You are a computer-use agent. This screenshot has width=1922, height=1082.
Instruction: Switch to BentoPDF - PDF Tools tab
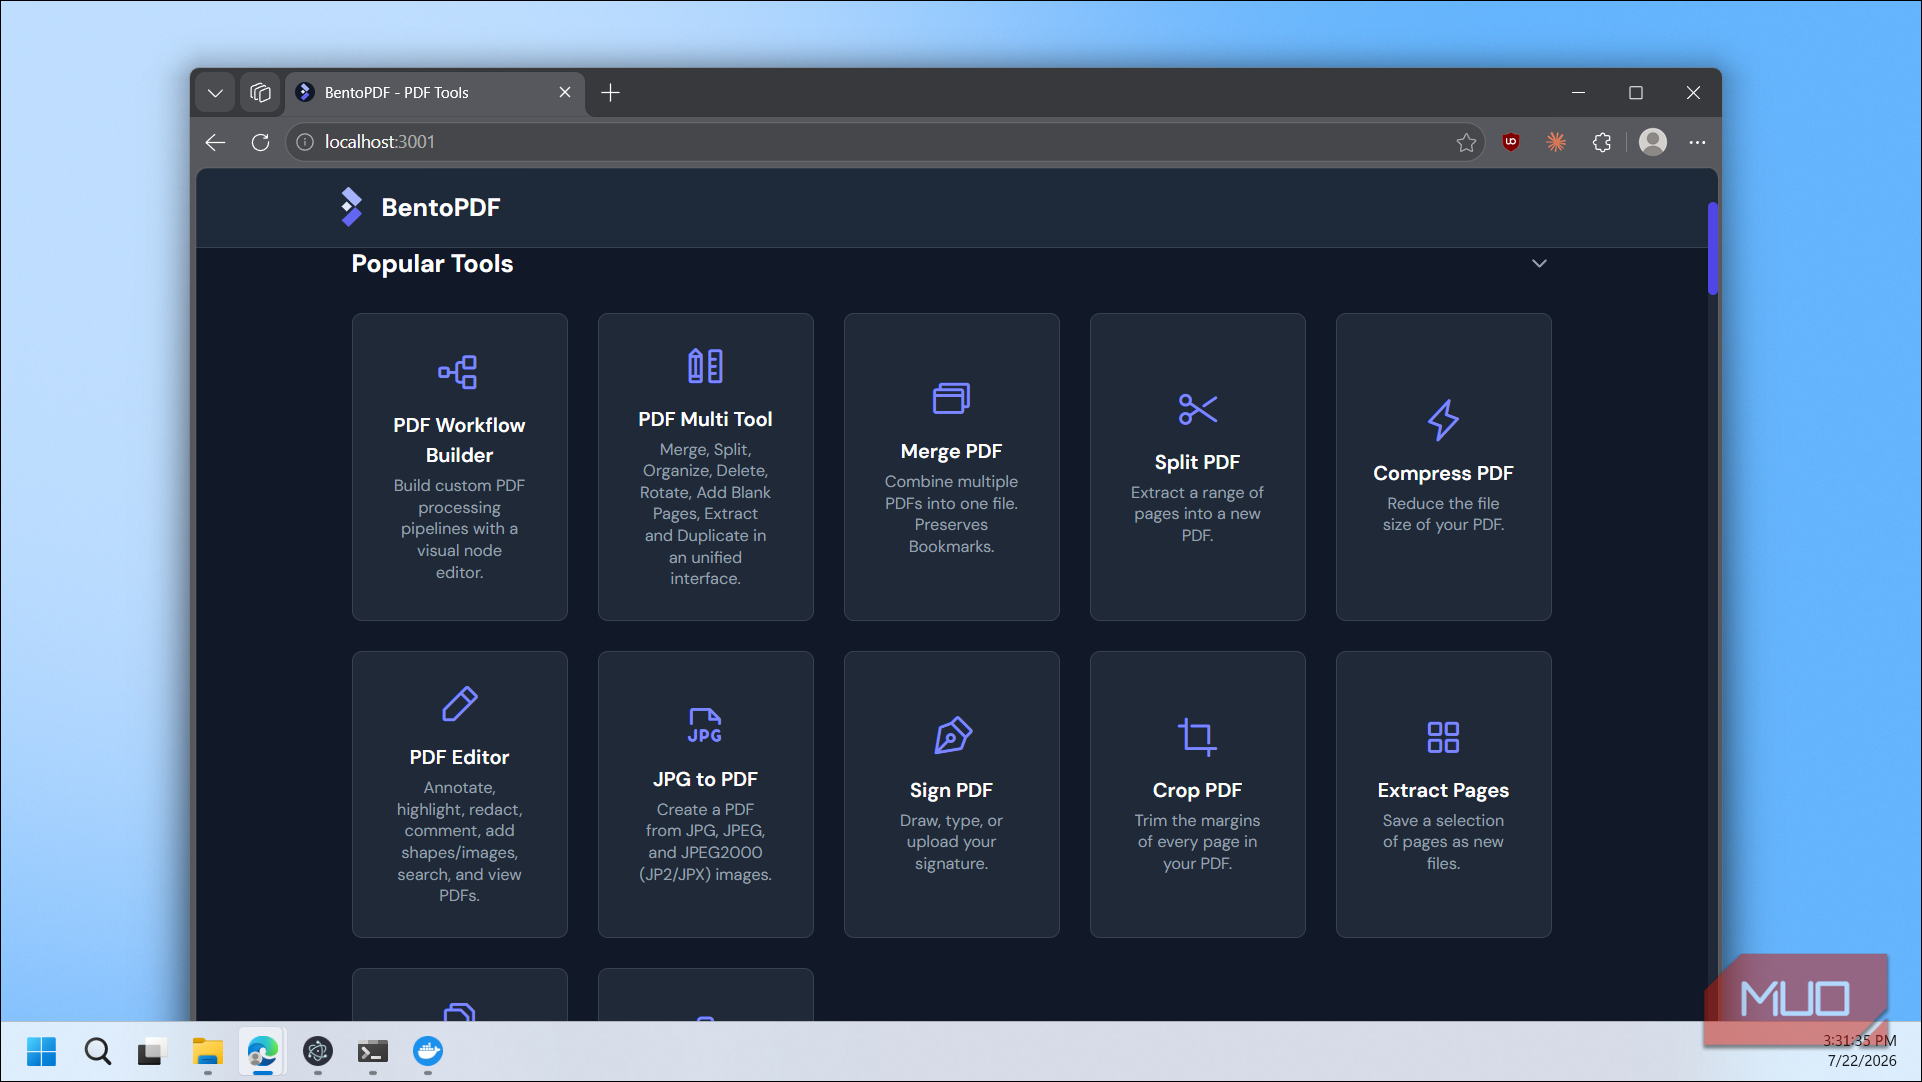pos(436,93)
